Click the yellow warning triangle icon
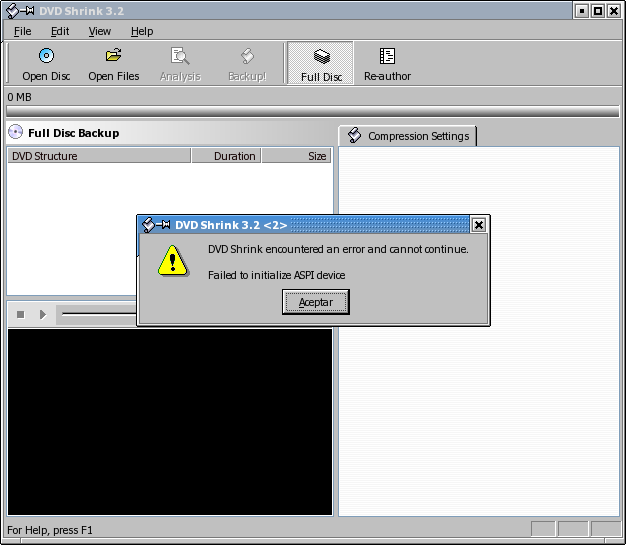Viewport: 626px width, 545px height. coord(173,261)
